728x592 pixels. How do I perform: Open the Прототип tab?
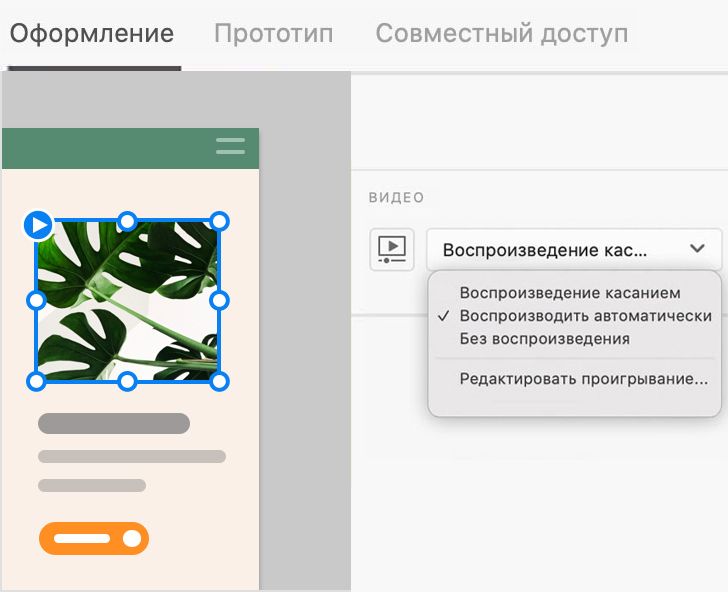point(273,33)
